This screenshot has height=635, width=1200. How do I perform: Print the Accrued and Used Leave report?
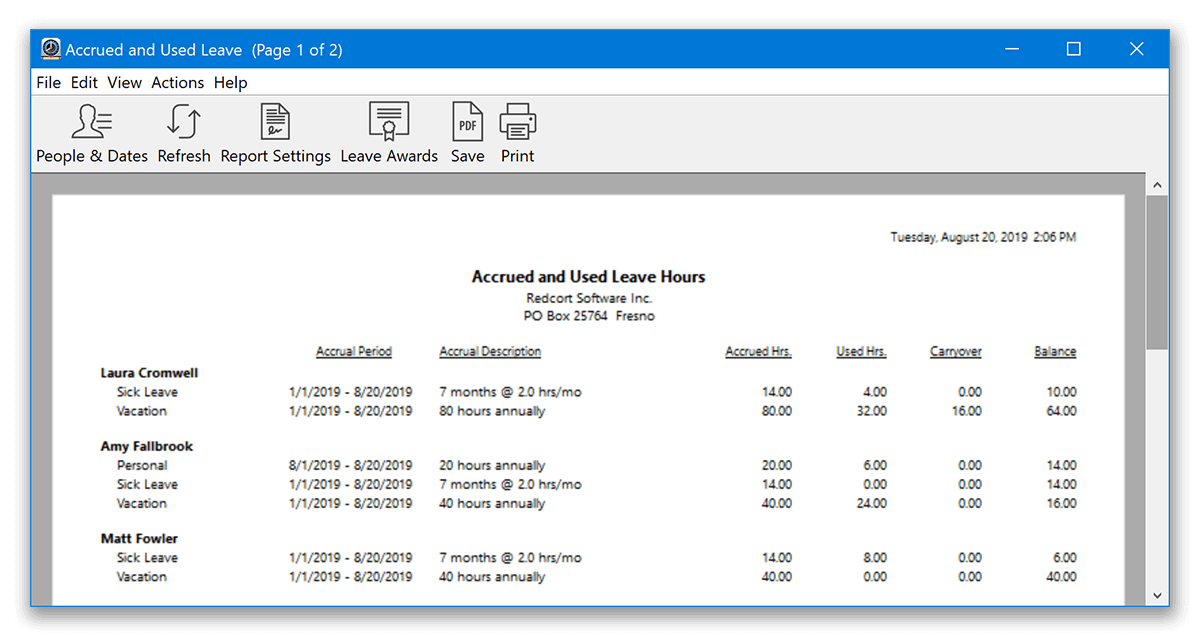[x=517, y=132]
